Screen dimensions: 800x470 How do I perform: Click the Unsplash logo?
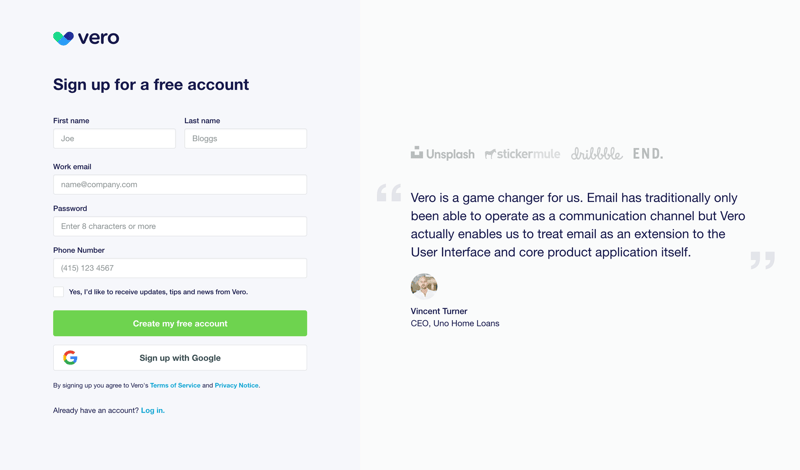442,154
